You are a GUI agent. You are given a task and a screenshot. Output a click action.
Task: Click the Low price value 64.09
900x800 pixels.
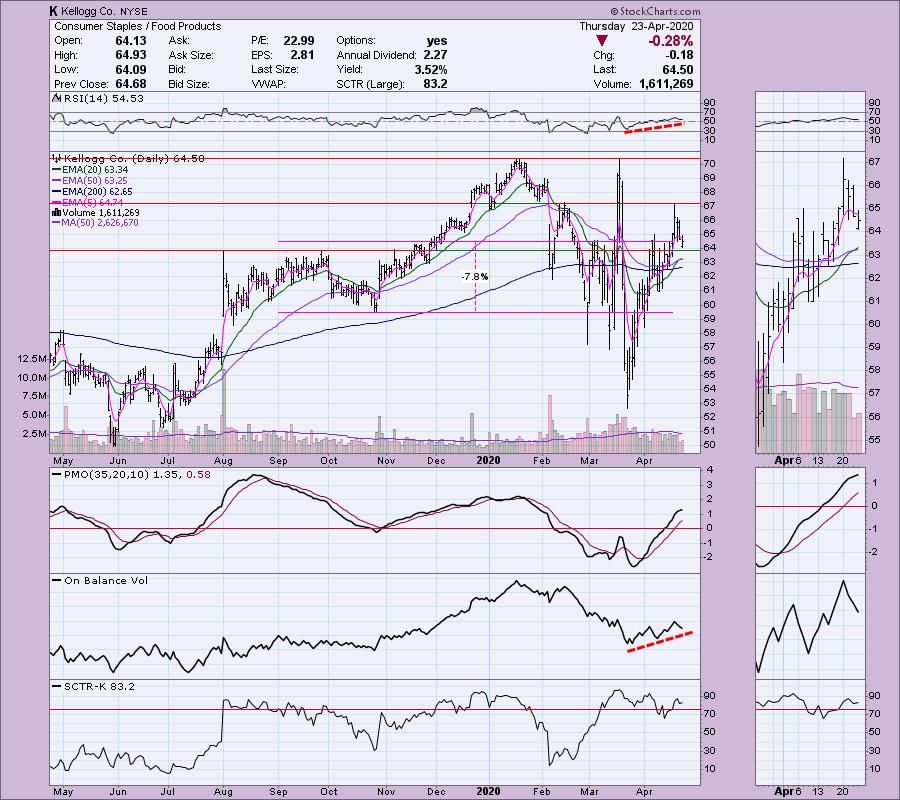131,69
